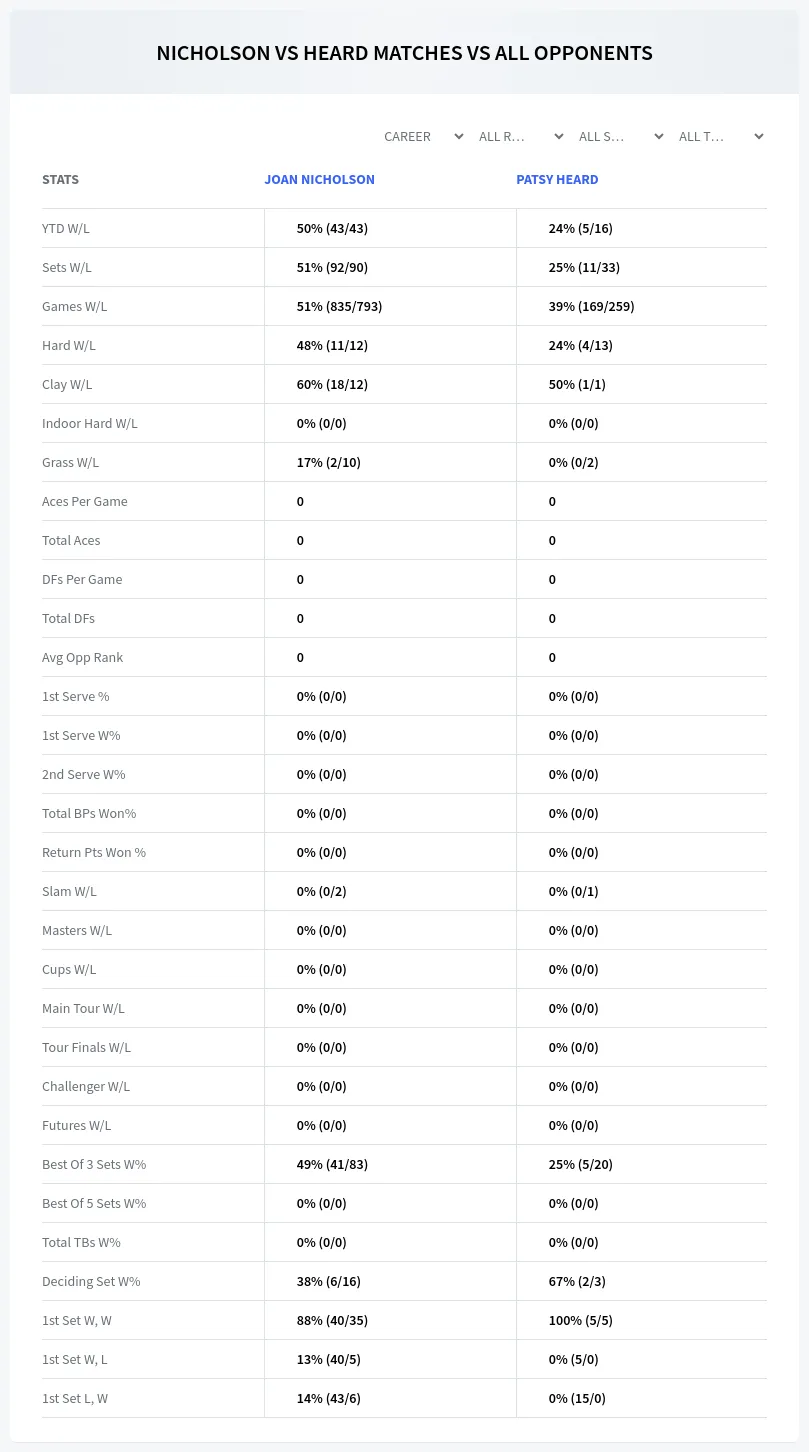Open the ALL S... surfaces dropdown
The image size is (809, 1452).
pos(620,136)
